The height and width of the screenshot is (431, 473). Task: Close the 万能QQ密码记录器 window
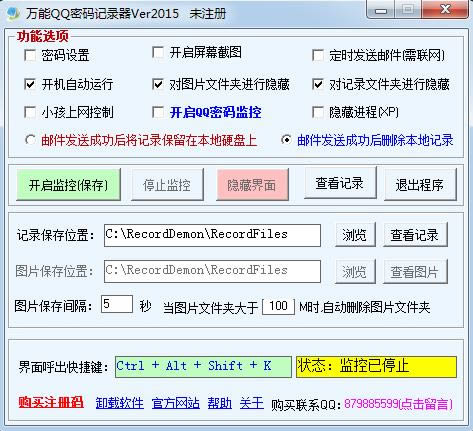click(446, 9)
